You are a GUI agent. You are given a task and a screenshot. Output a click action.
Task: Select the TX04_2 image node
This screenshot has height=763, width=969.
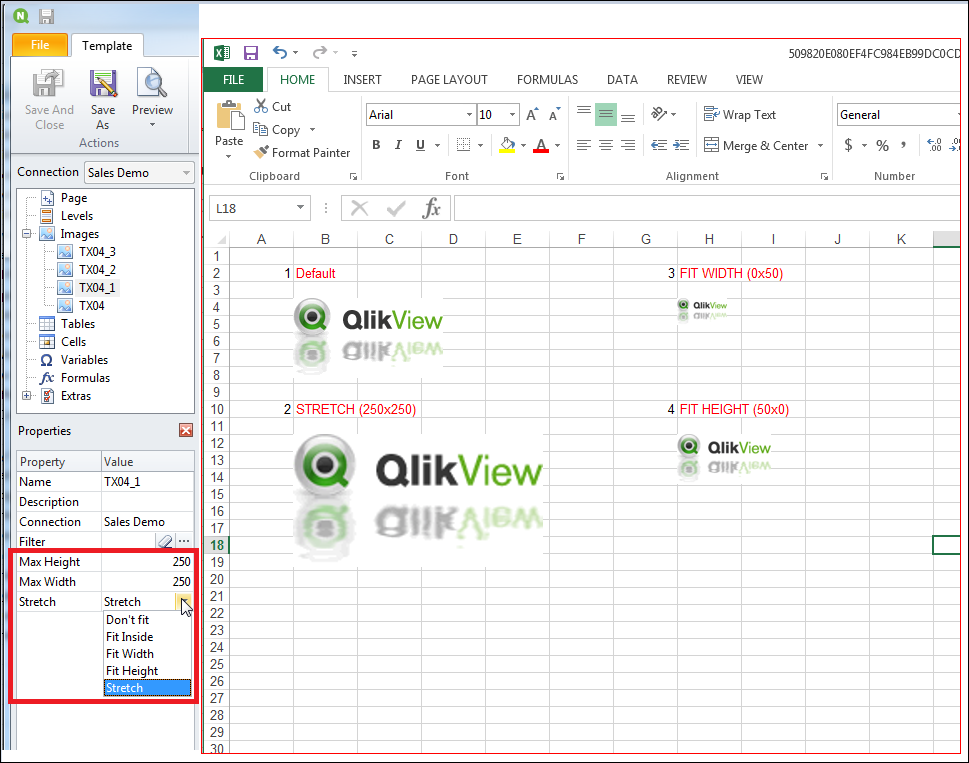pos(97,269)
